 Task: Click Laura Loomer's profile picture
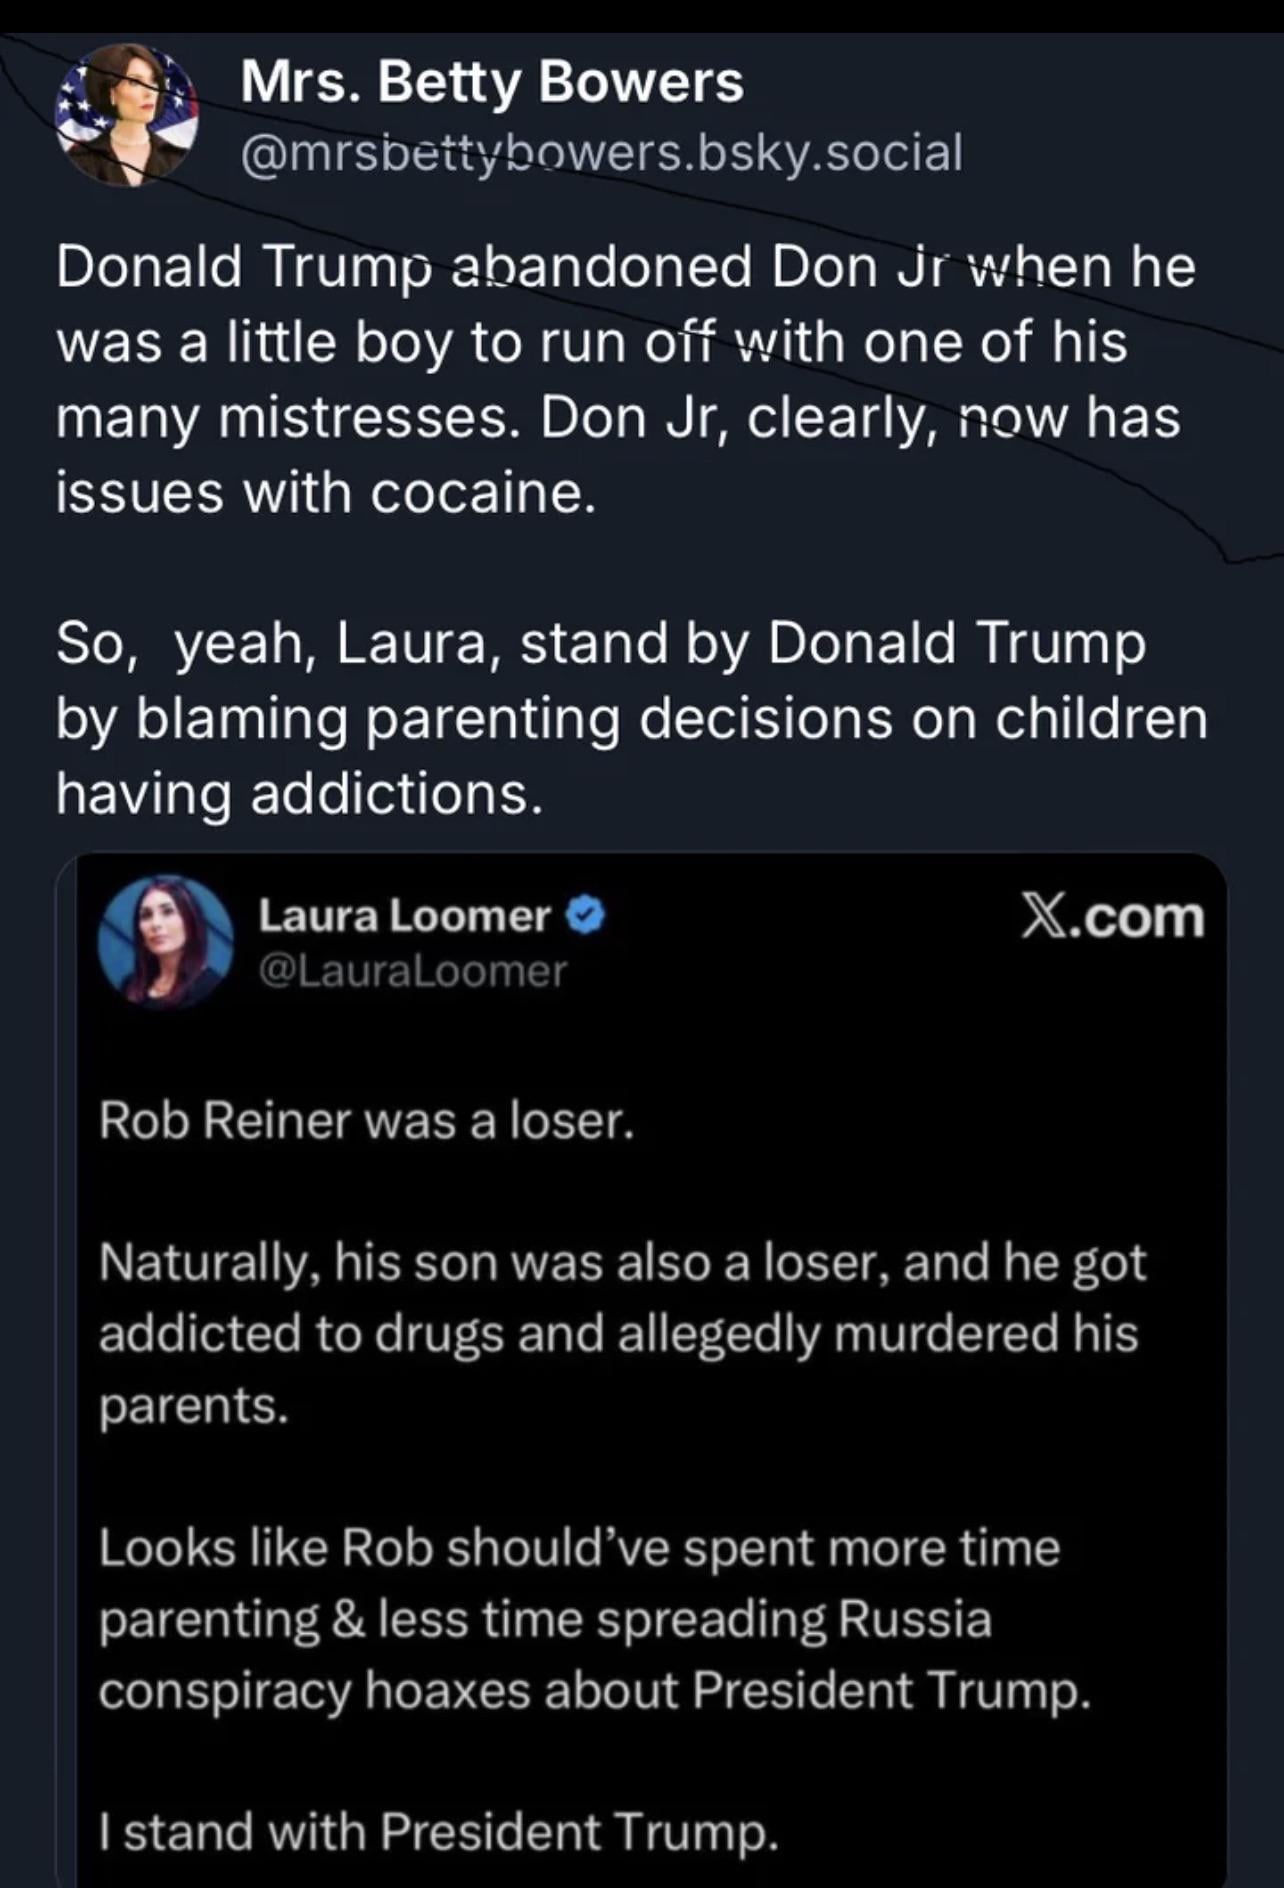point(165,942)
